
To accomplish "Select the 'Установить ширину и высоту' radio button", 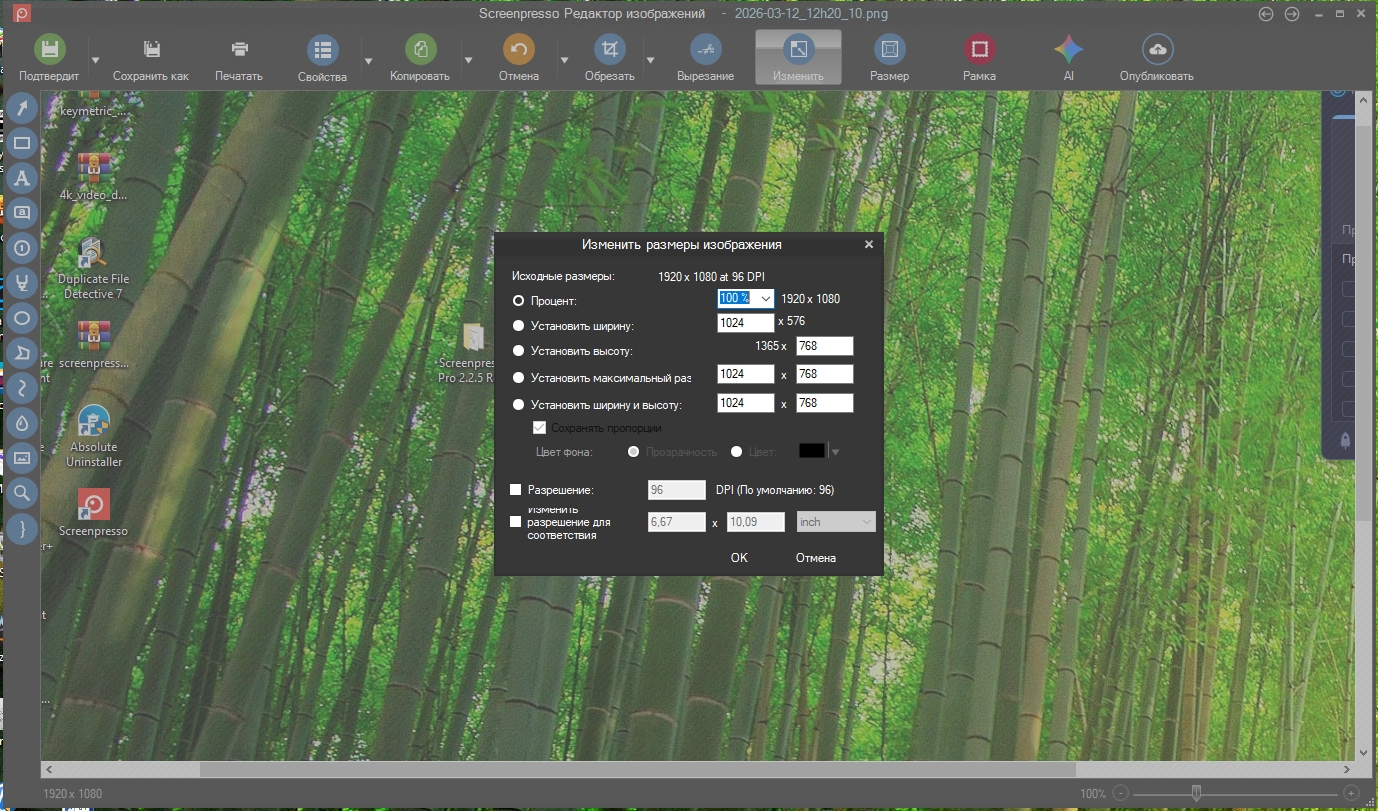I will pyautogui.click(x=518, y=405).
